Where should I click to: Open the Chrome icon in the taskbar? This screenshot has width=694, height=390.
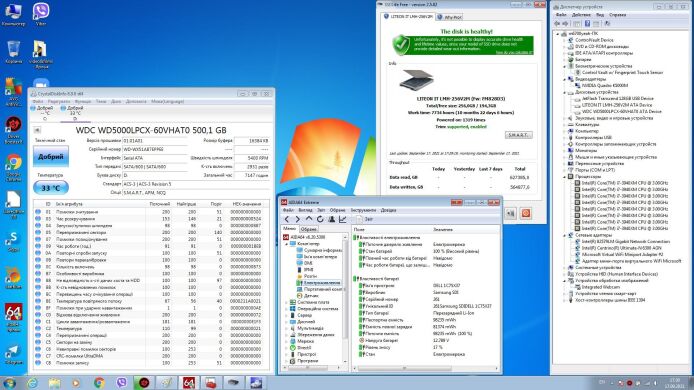point(99,383)
